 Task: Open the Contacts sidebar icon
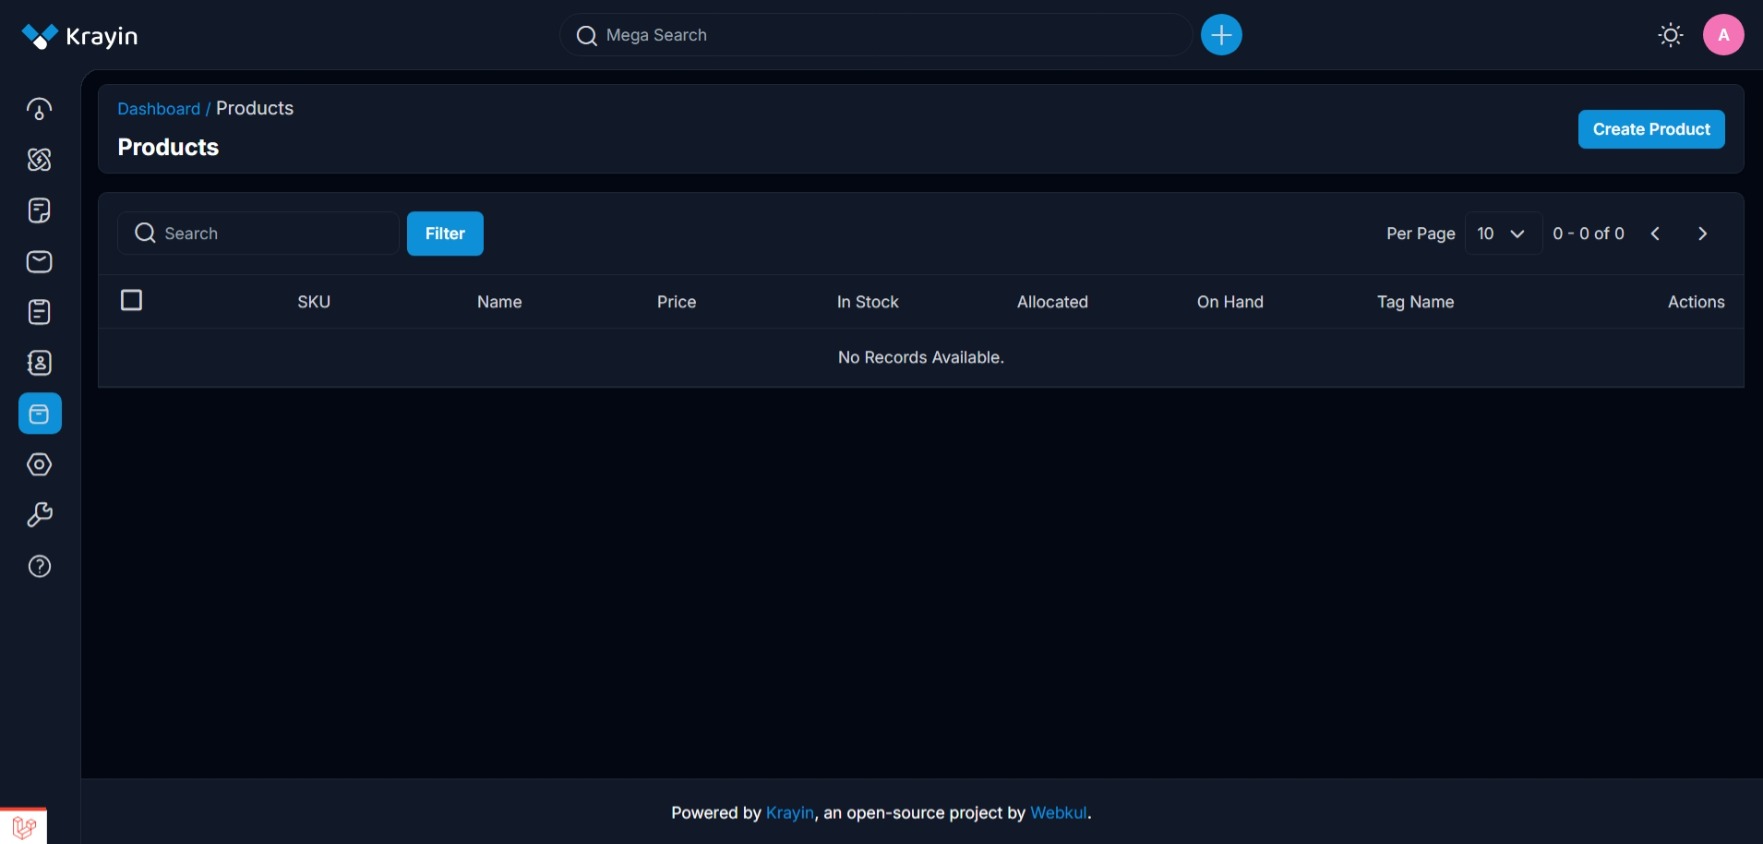(39, 363)
